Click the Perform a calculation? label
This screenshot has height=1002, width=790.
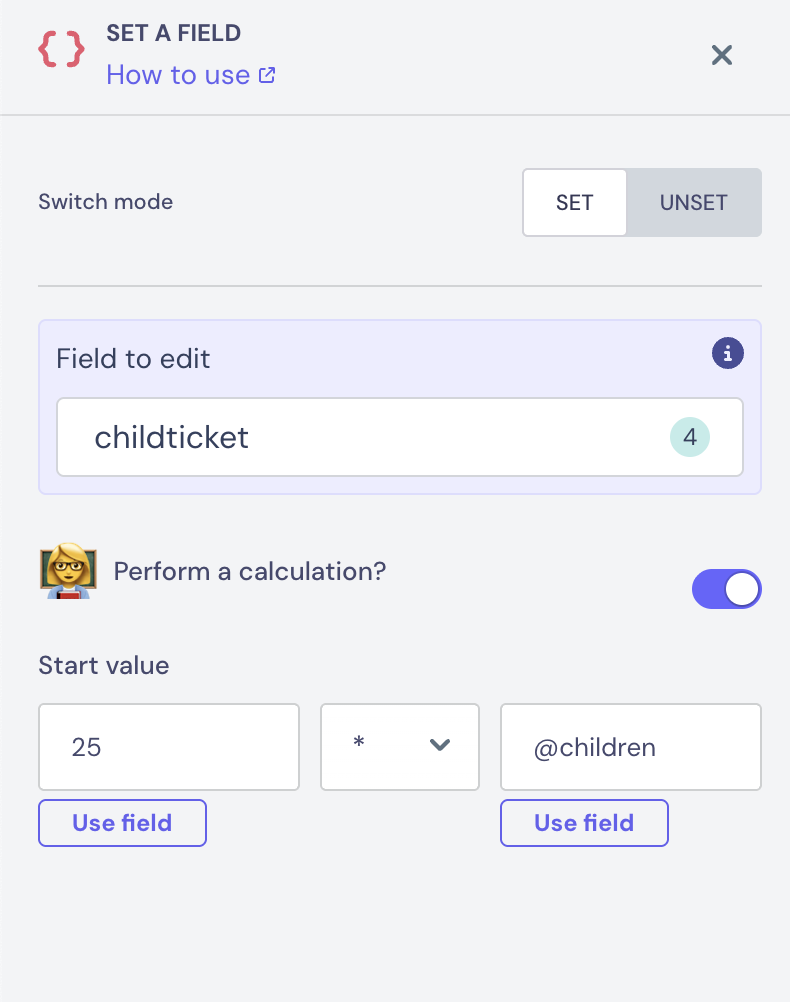tap(250, 572)
